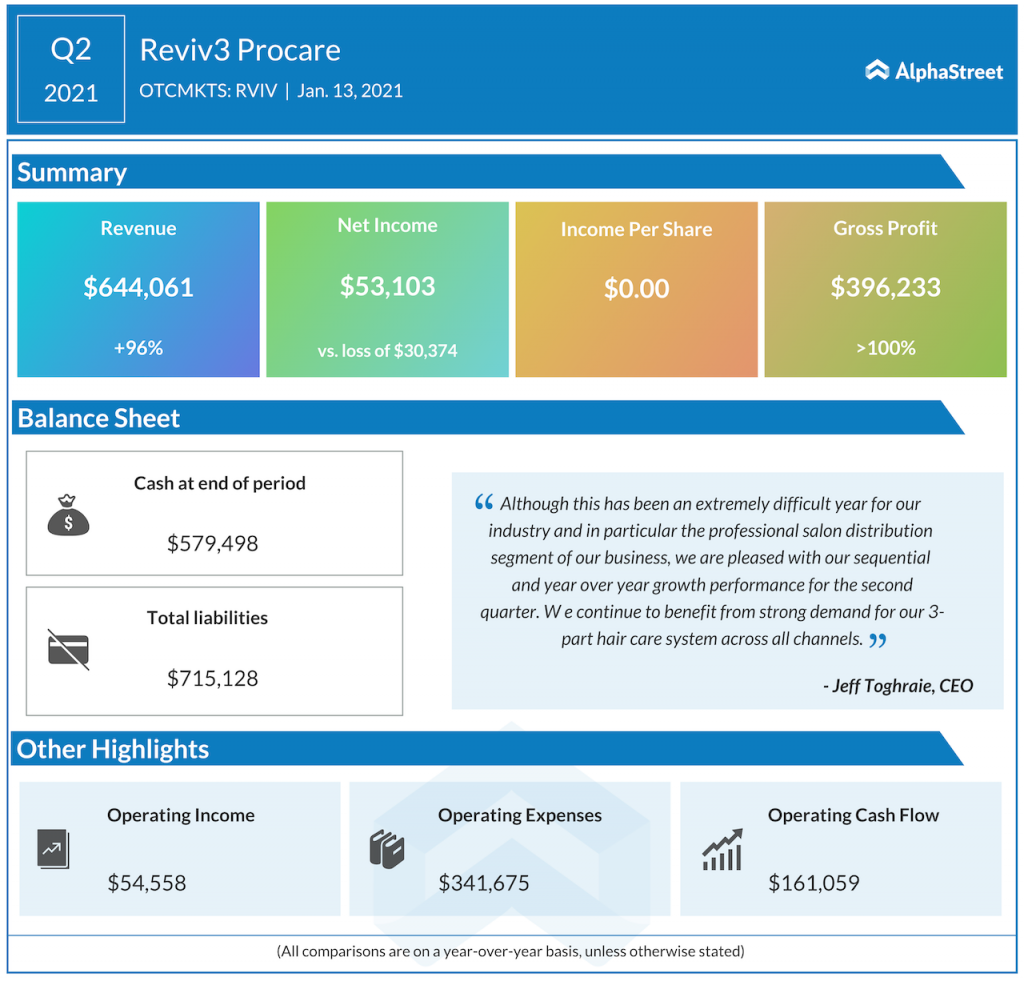This screenshot has width=1024, height=981.
Task: Open the Summary section header
Action: [x=70, y=172]
